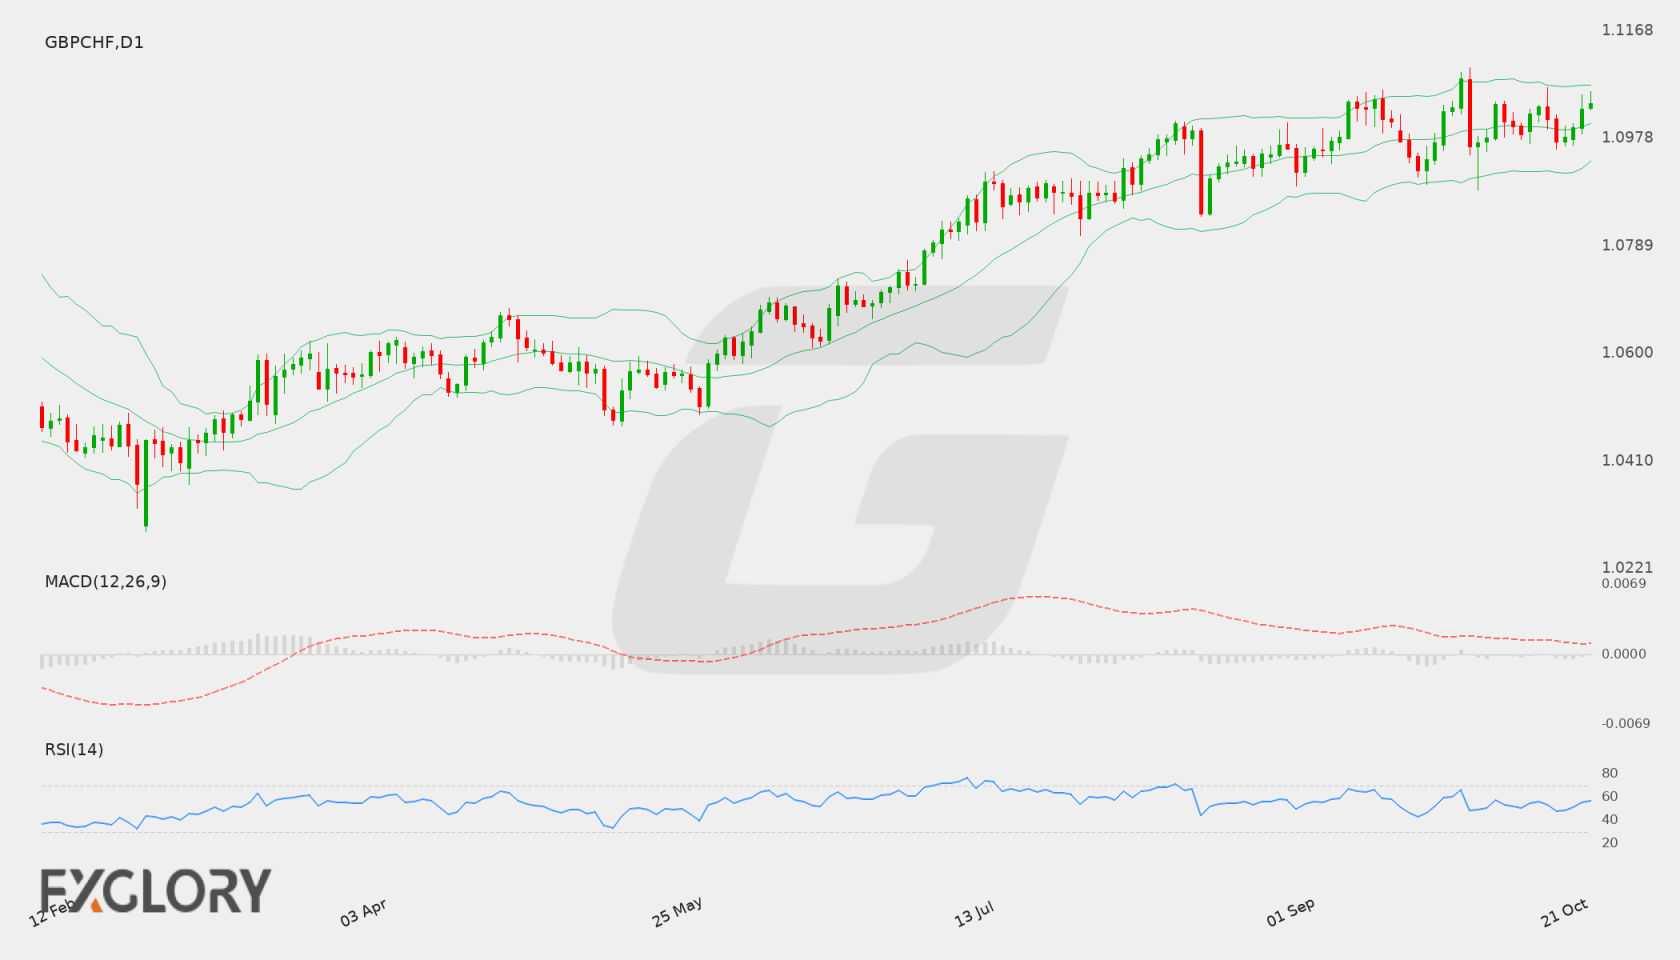Click the RSI(14) indicator label

(x=74, y=749)
